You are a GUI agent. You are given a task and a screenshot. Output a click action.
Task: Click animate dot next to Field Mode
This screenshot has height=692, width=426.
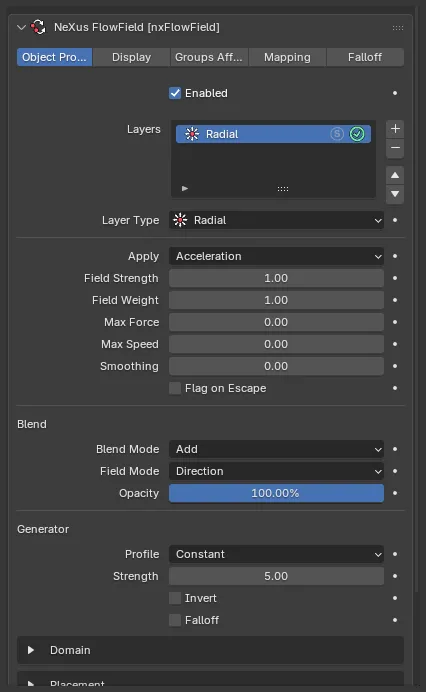tap(395, 471)
